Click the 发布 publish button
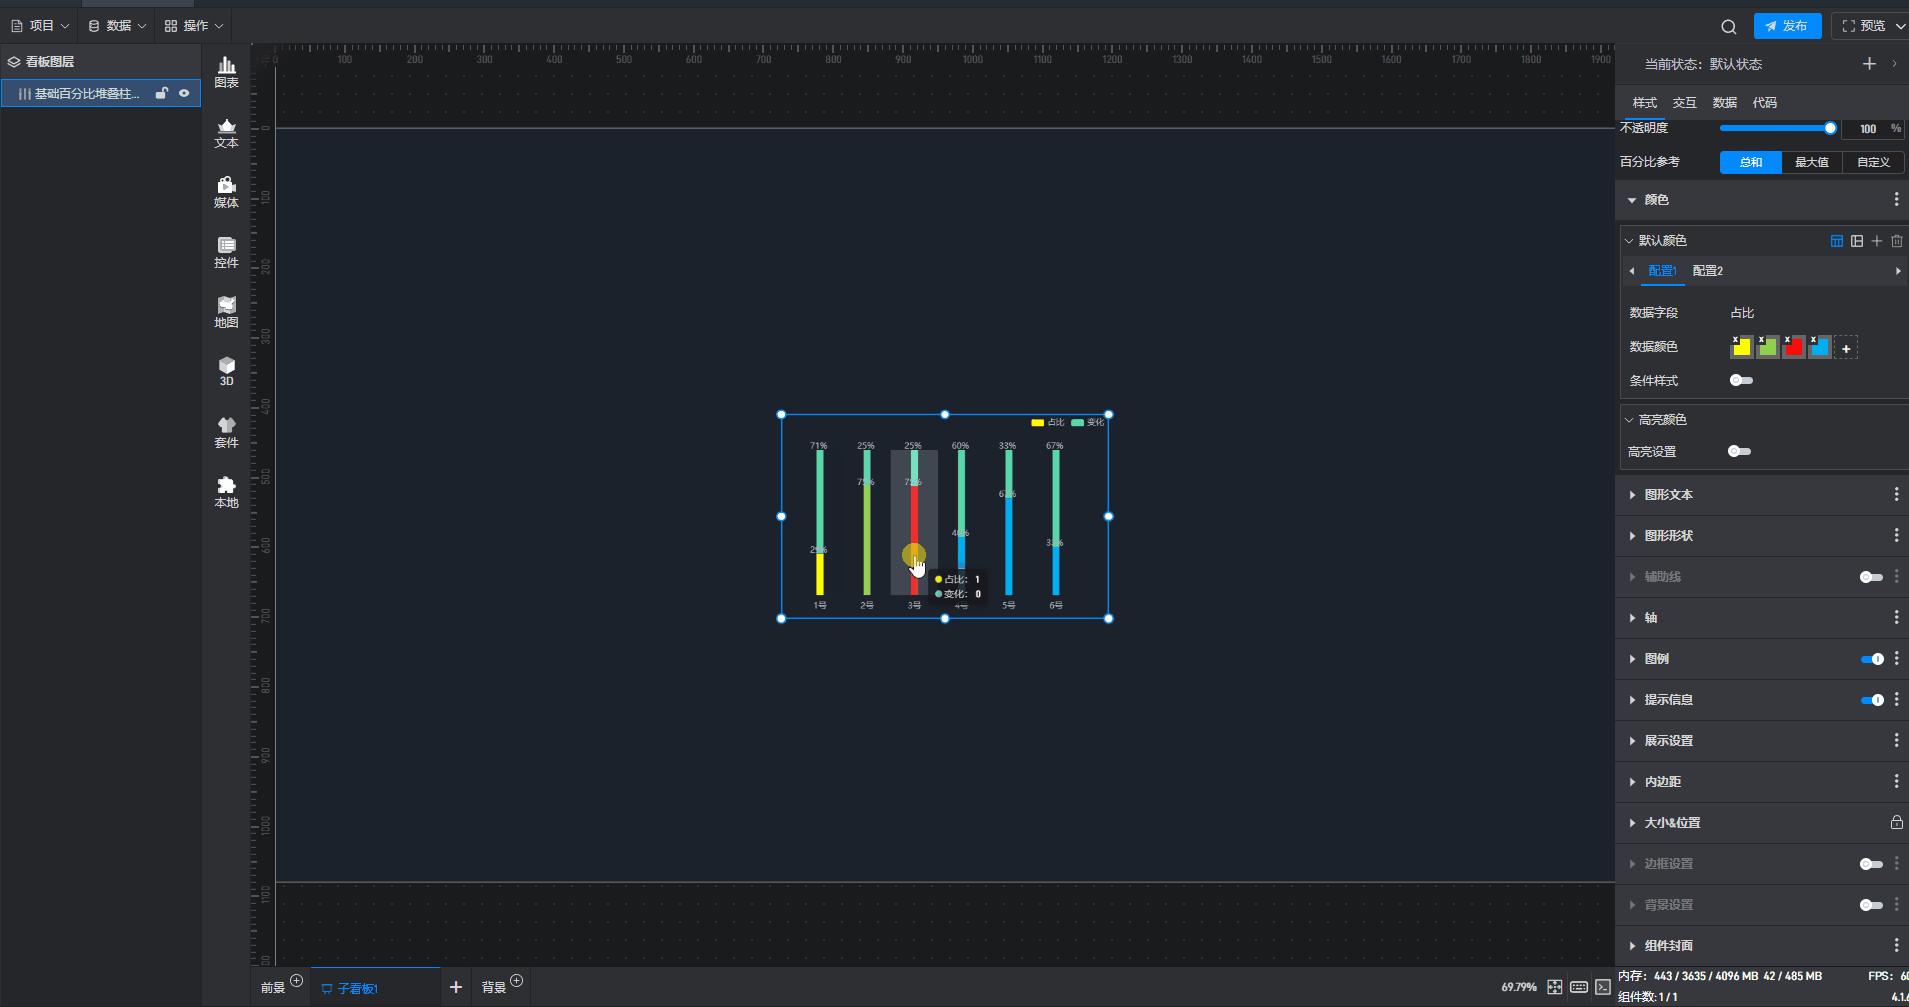Viewport: 1909px width, 1007px height. [1787, 26]
